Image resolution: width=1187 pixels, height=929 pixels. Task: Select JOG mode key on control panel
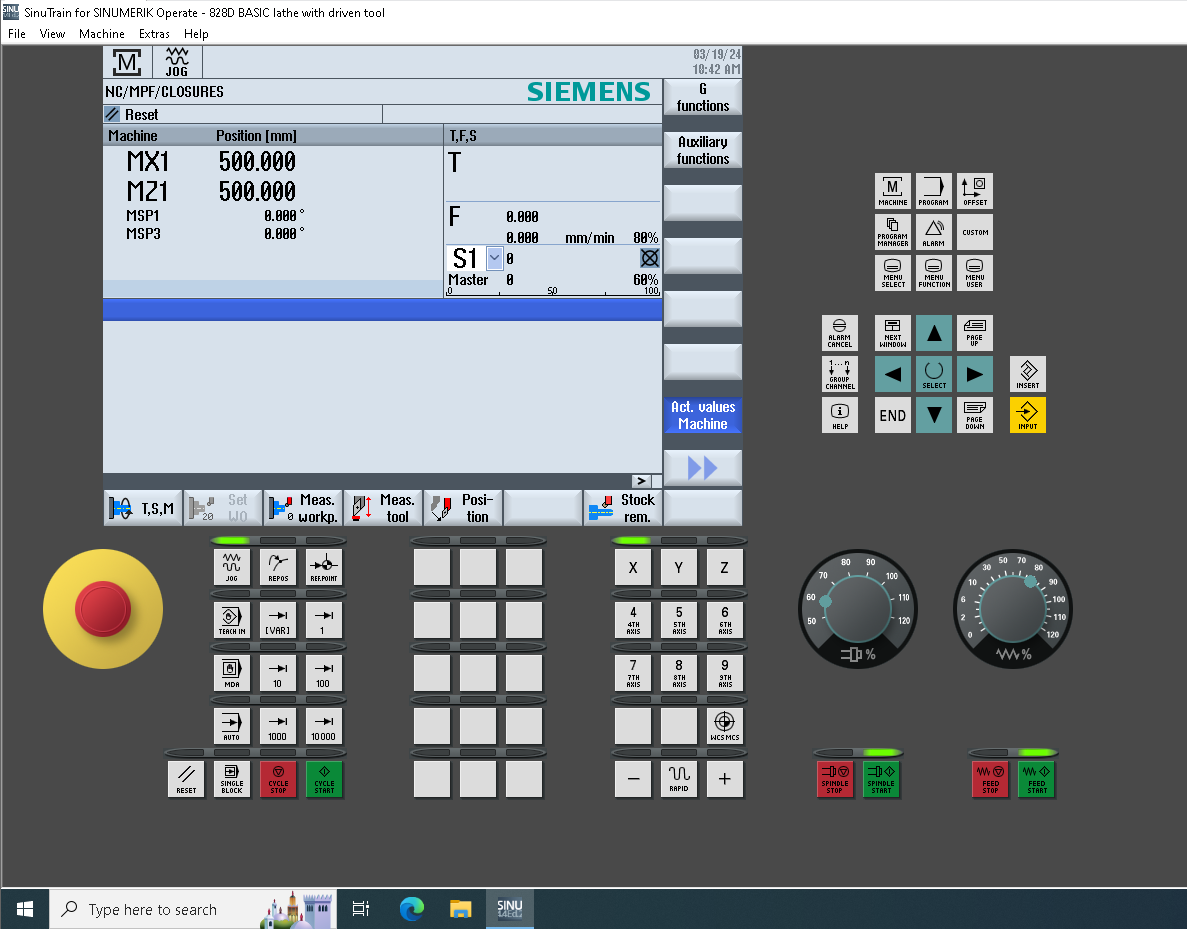(x=232, y=566)
